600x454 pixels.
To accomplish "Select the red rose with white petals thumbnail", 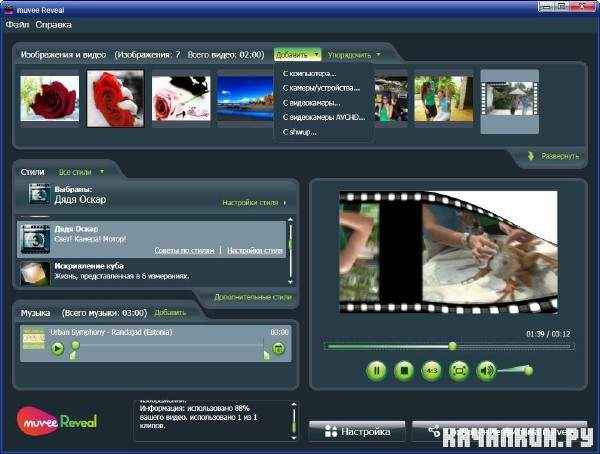I will click(115, 98).
